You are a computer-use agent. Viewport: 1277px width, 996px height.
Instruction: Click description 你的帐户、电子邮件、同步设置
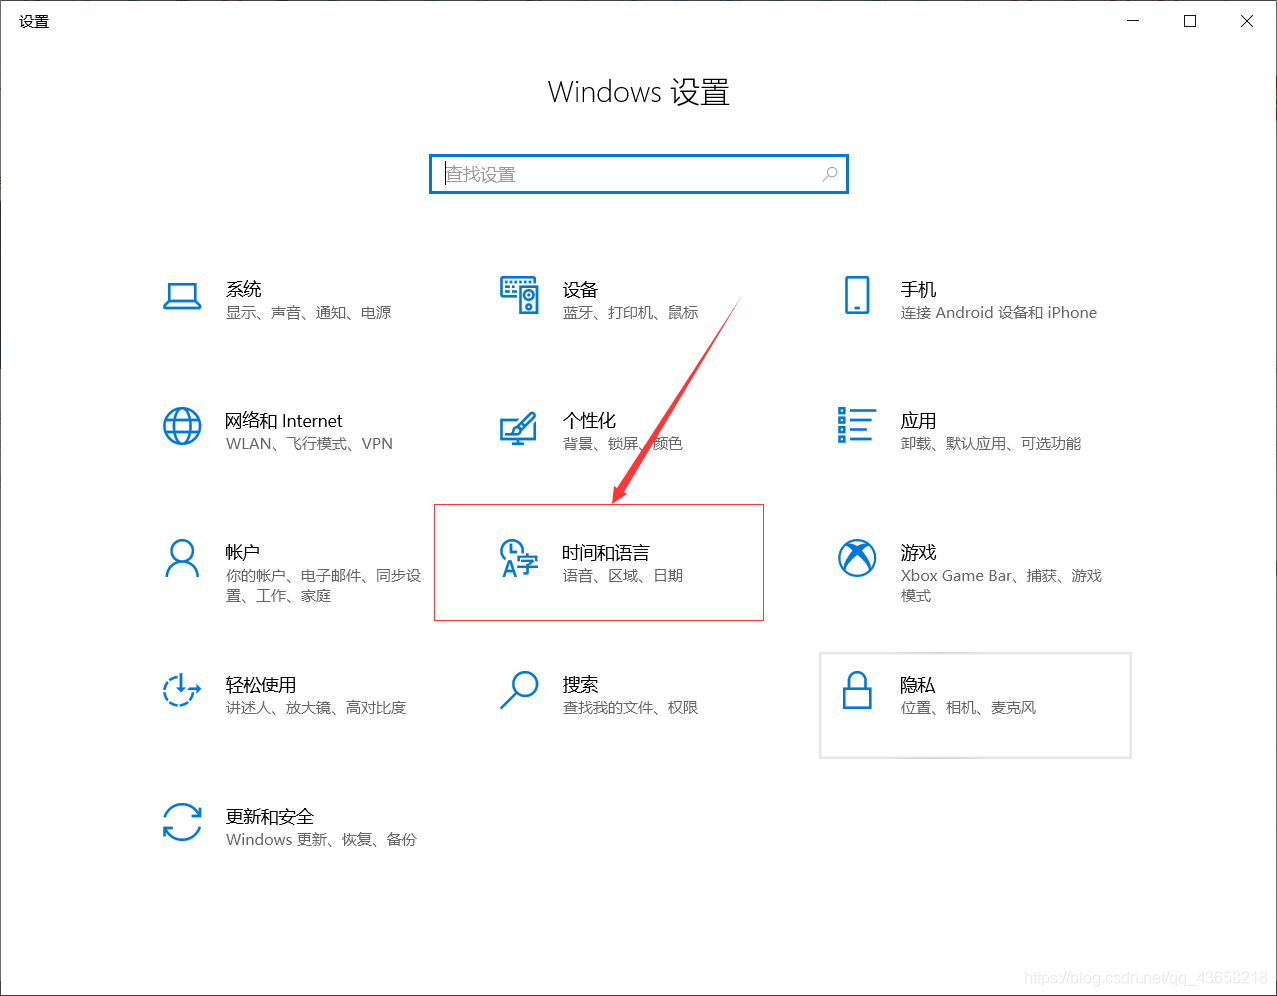tap(324, 586)
